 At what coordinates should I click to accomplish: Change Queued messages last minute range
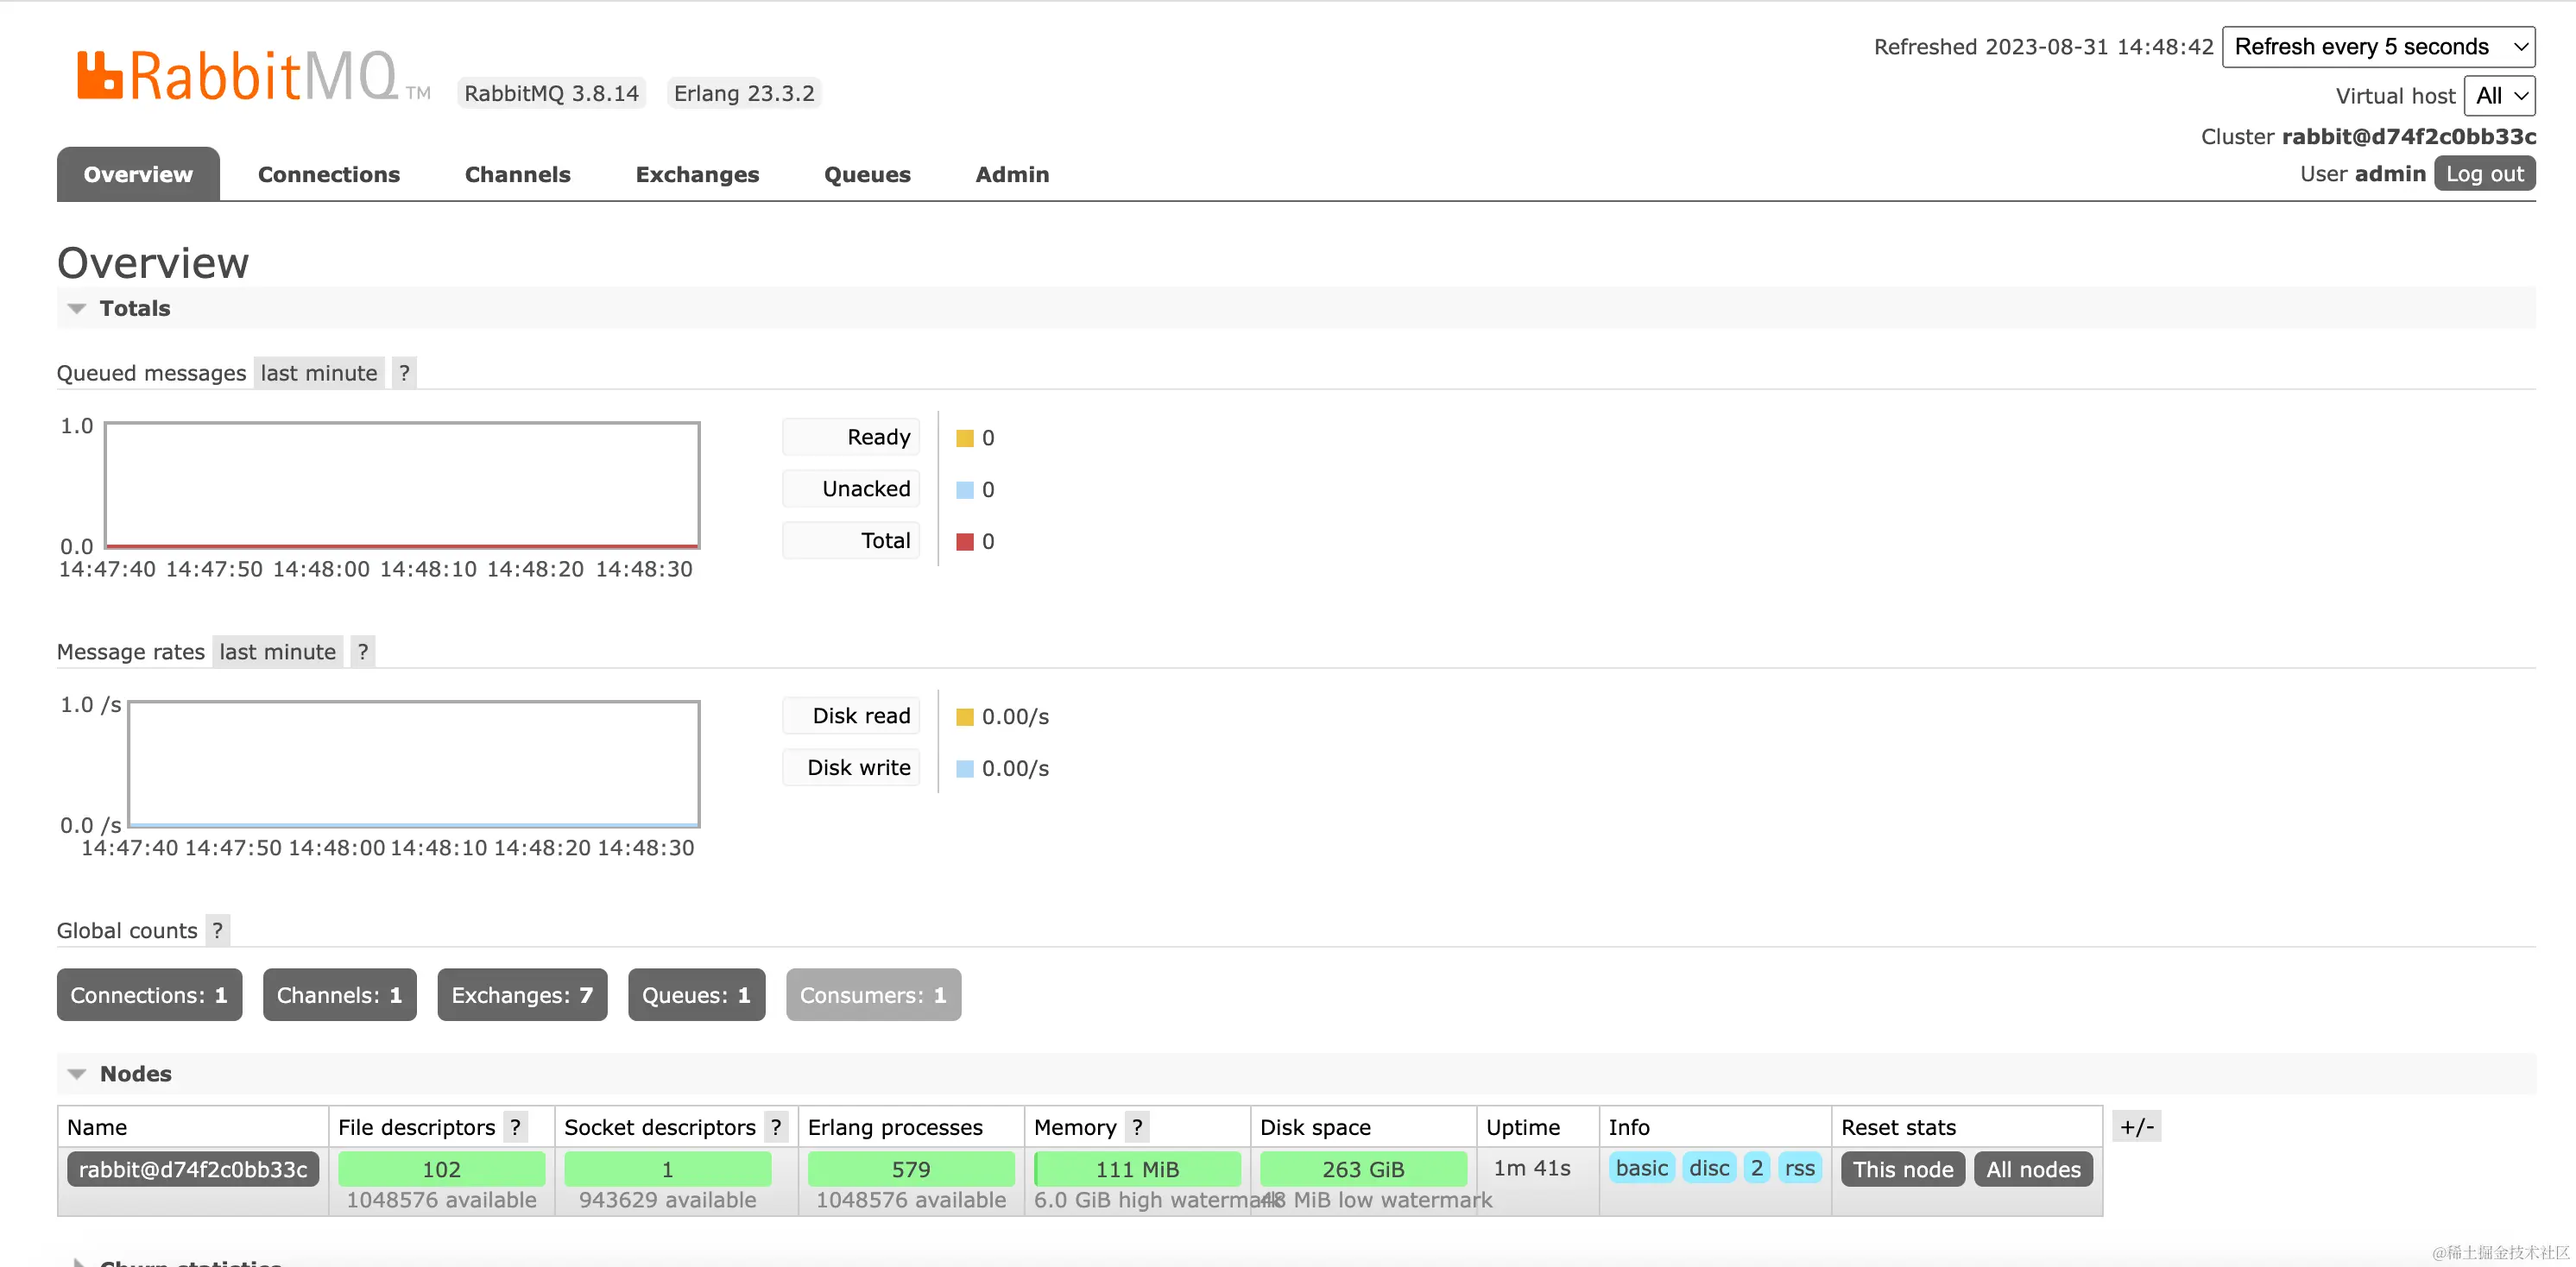[319, 373]
